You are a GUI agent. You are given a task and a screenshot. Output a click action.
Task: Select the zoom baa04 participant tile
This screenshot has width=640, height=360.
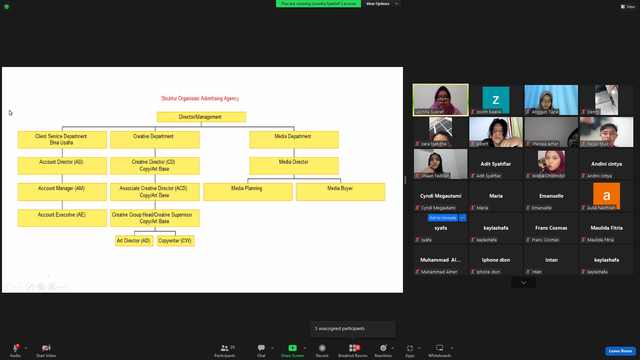496,100
